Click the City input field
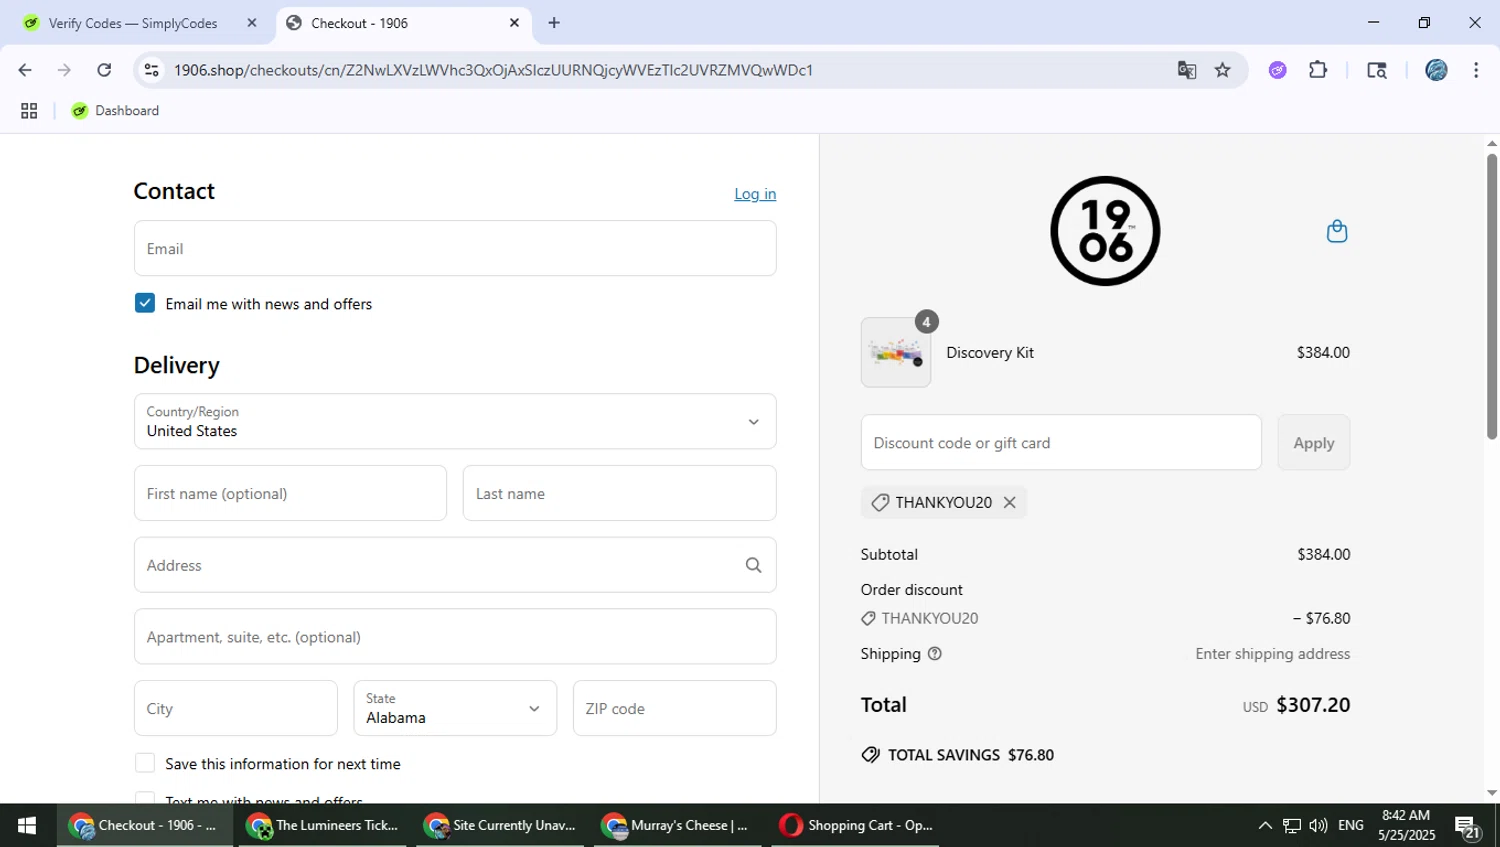1500x847 pixels. (x=236, y=708)
